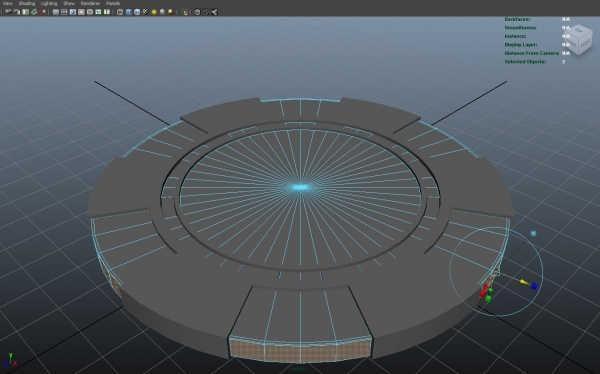Click the blue cube manipulator handle
The image size is (600, 374).
click(534, 286)
